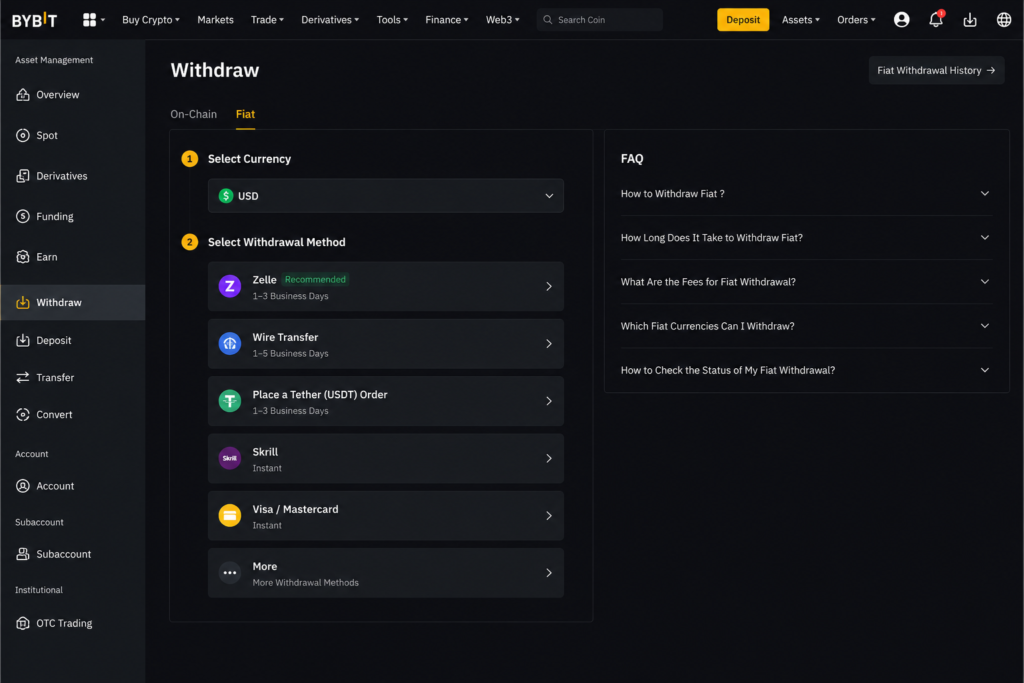The image size is (1024, 683).
Task: Open the Buy Crypto dropdown menu
Action: click(x=151, y=20)
